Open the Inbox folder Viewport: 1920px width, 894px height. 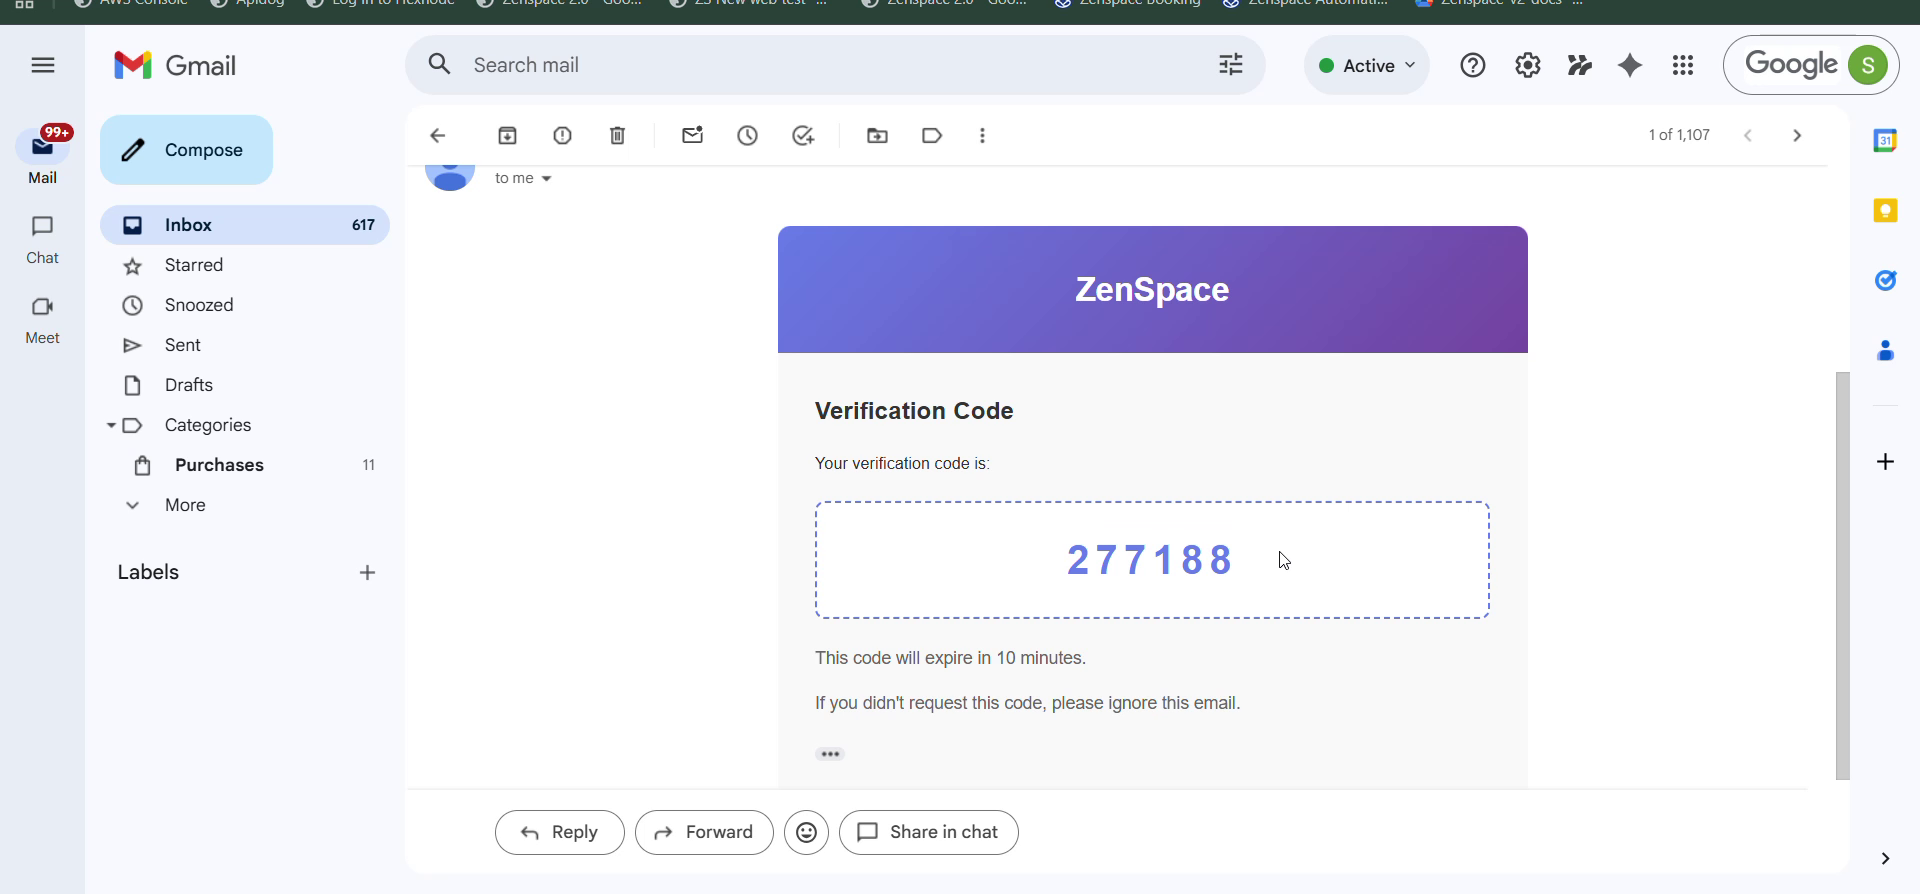245,225
